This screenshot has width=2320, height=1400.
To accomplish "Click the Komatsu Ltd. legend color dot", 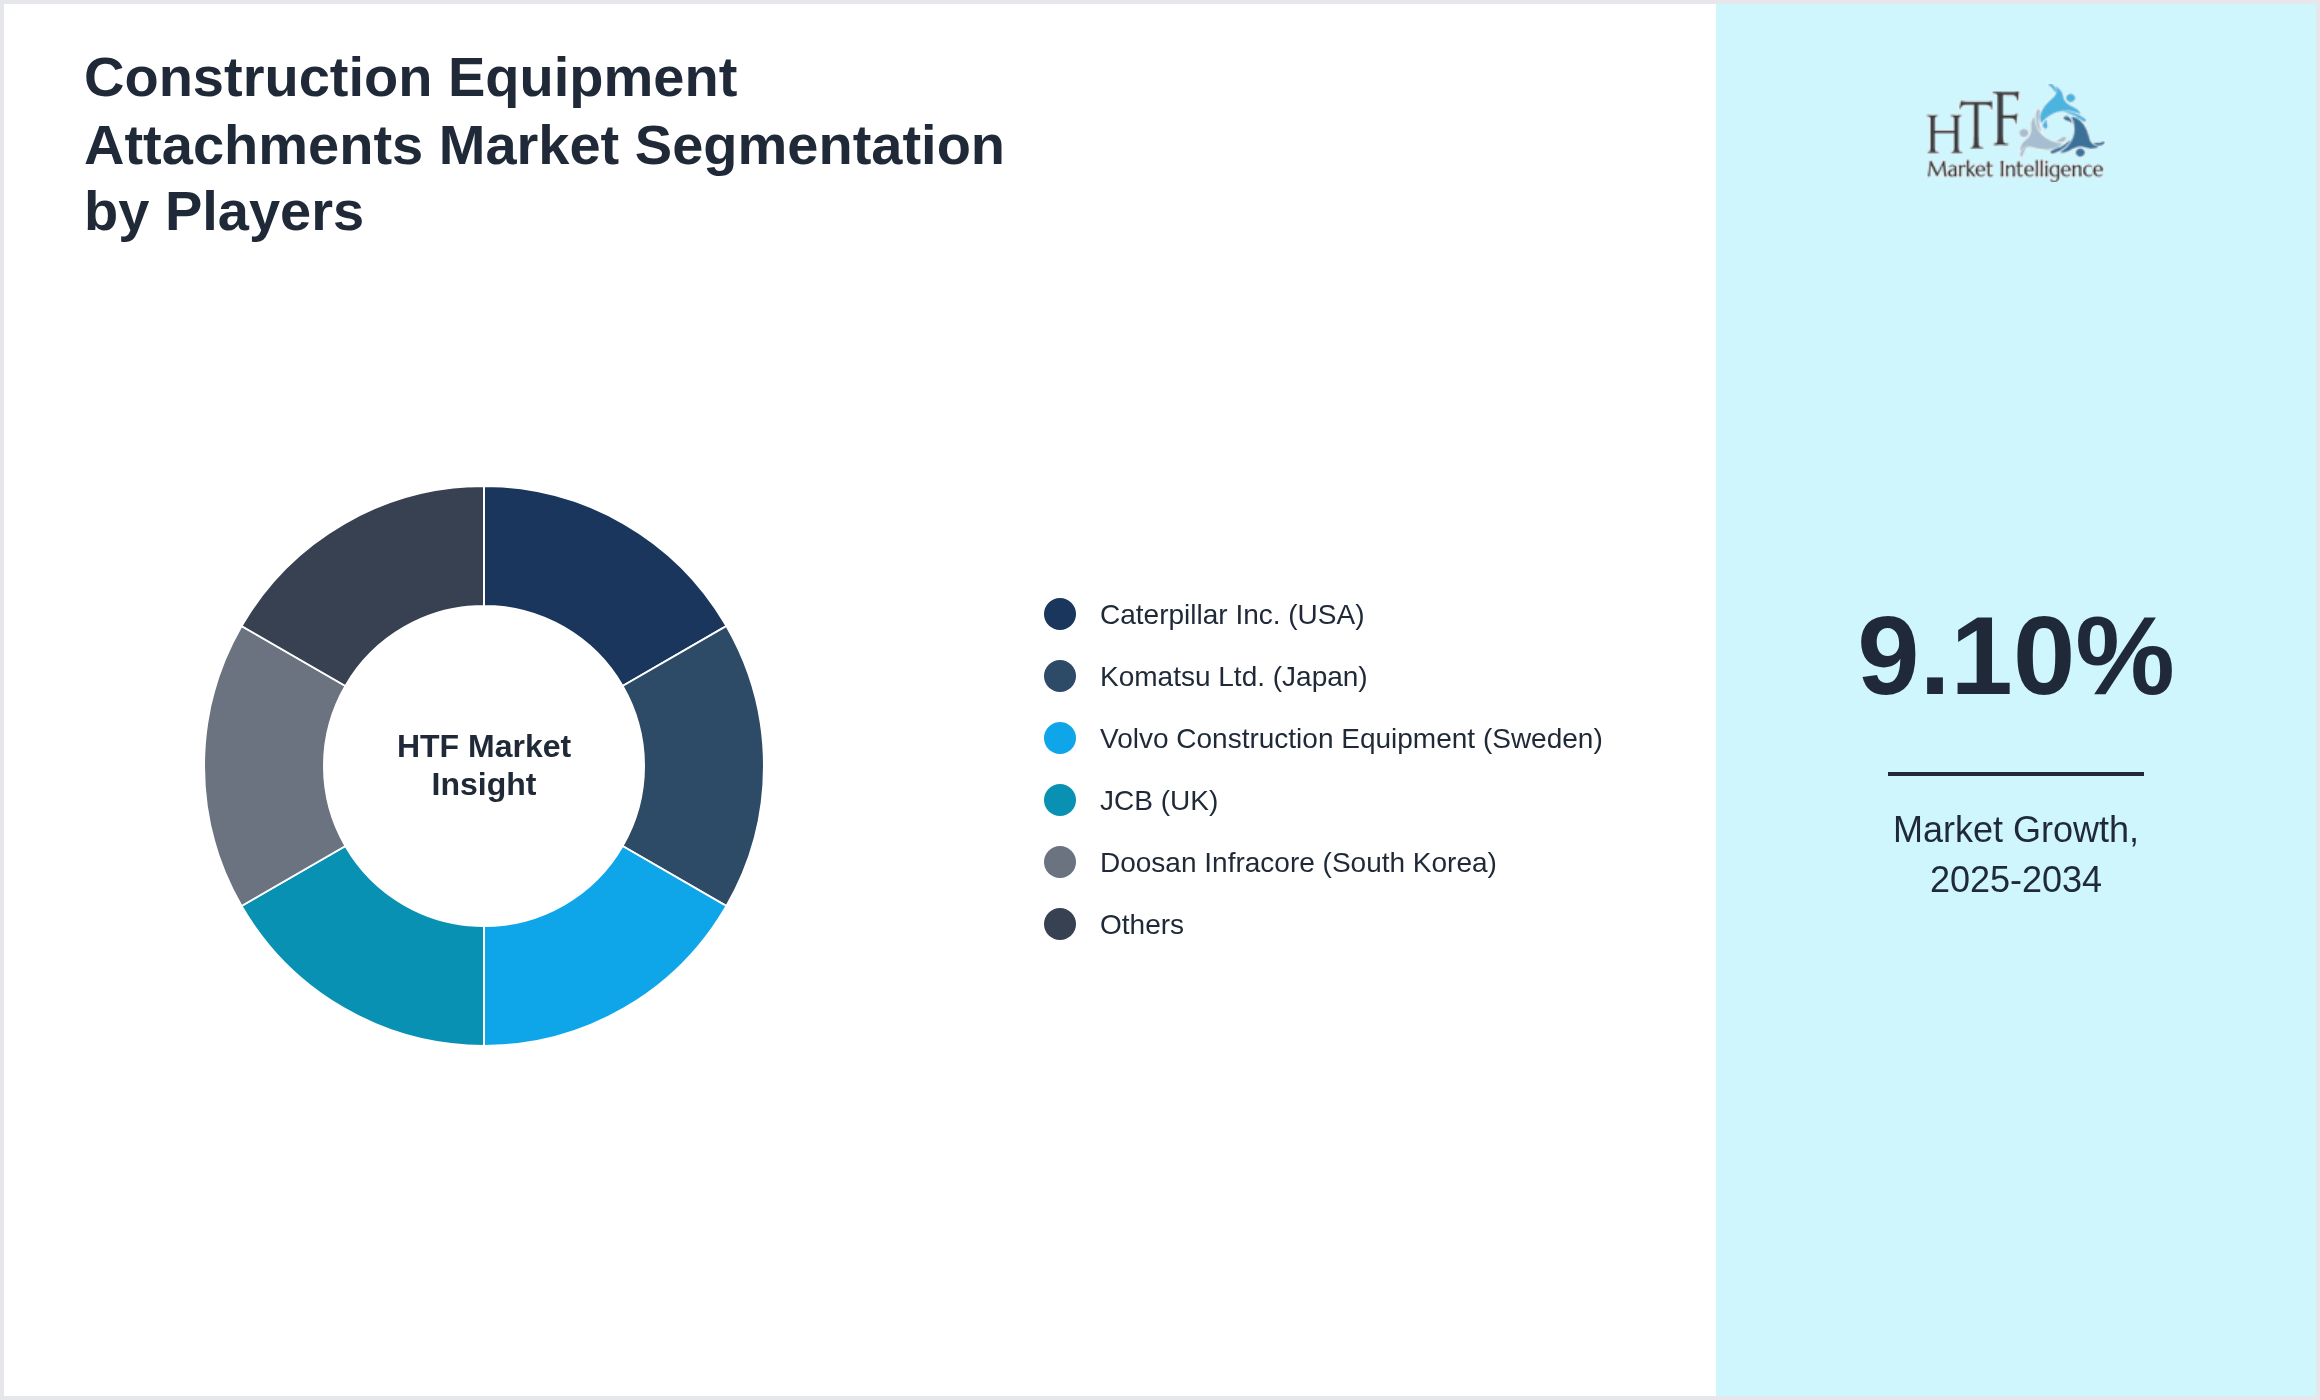I will click(1060, 676).
